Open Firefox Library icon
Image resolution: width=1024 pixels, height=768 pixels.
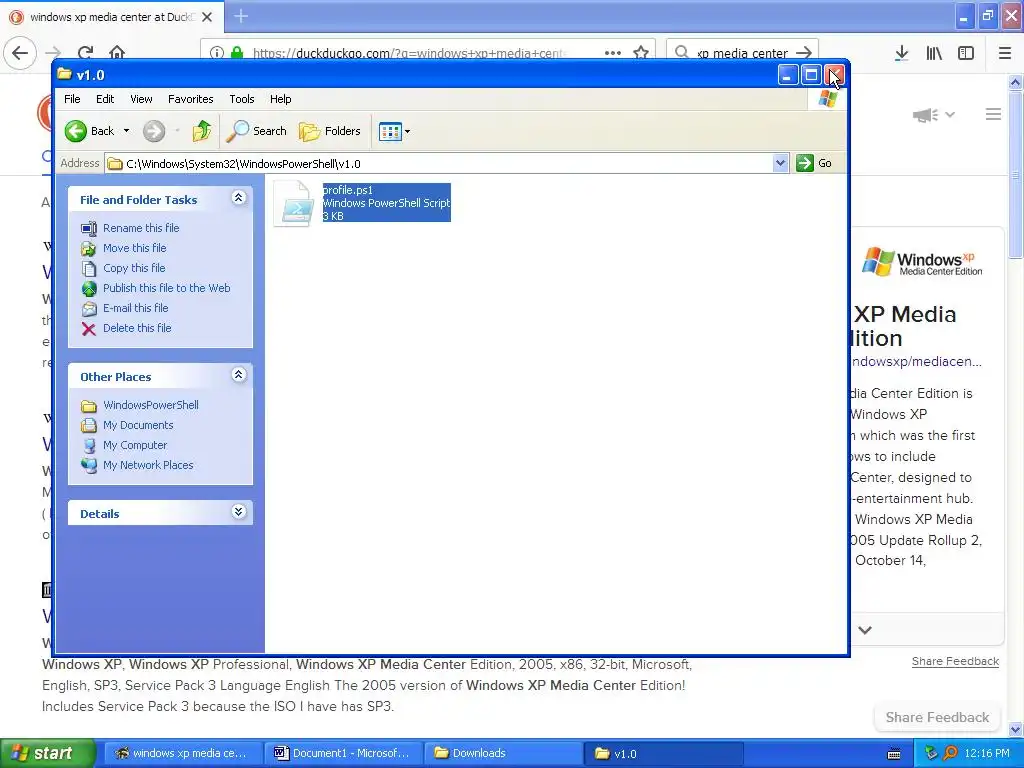click(934, 54)
